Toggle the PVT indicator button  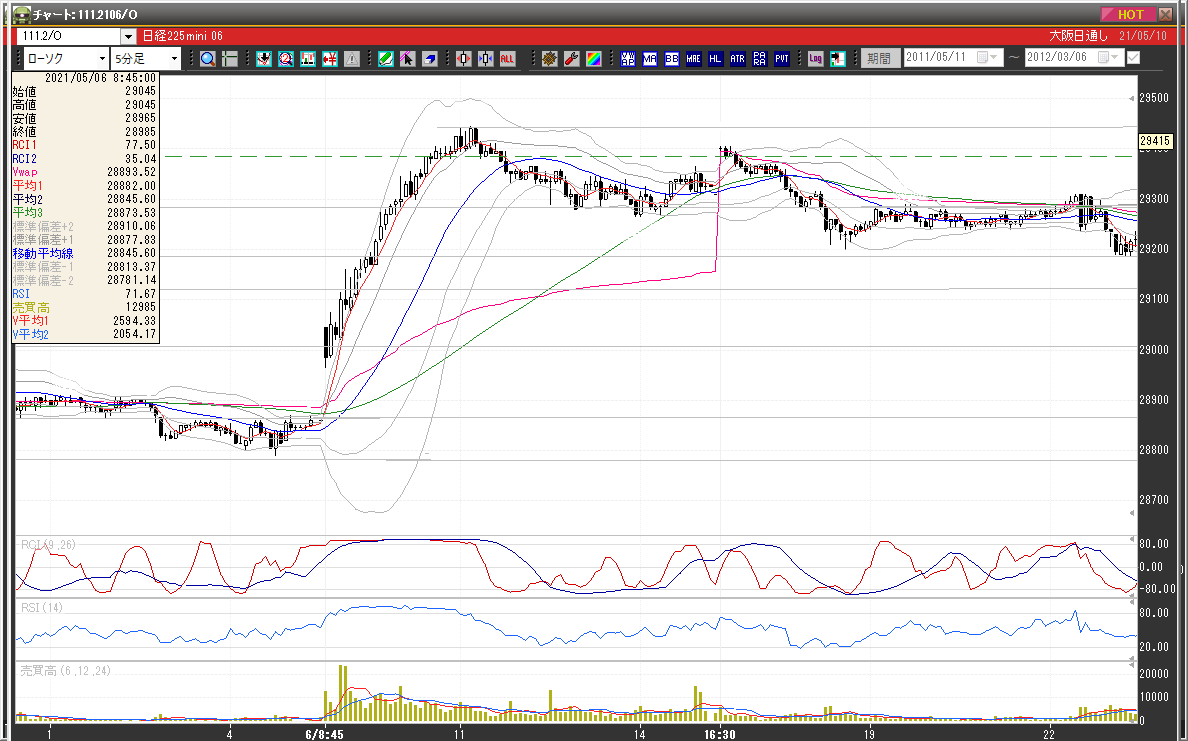point(781,58)
